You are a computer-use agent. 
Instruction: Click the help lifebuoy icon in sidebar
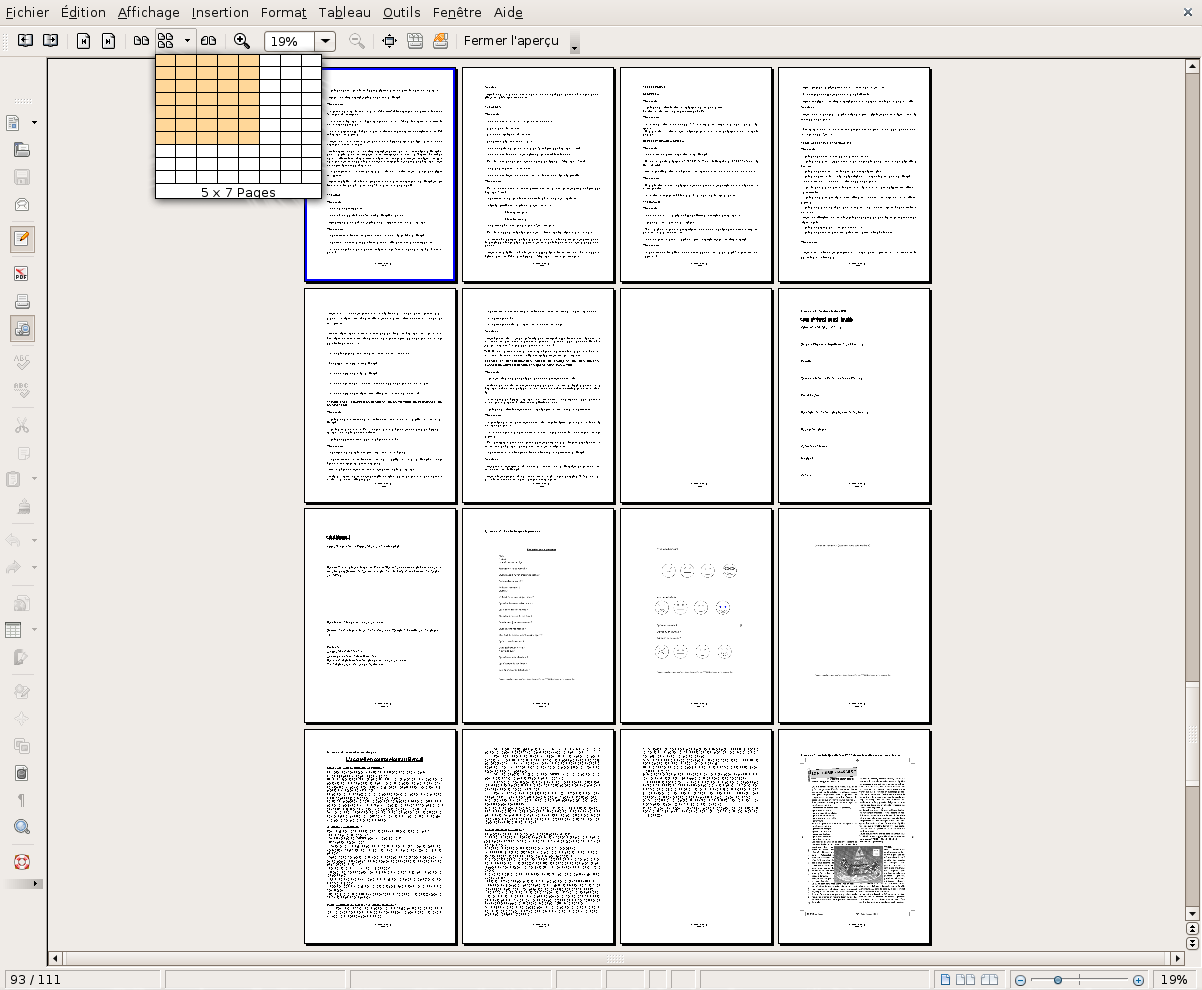click(21, 862)
